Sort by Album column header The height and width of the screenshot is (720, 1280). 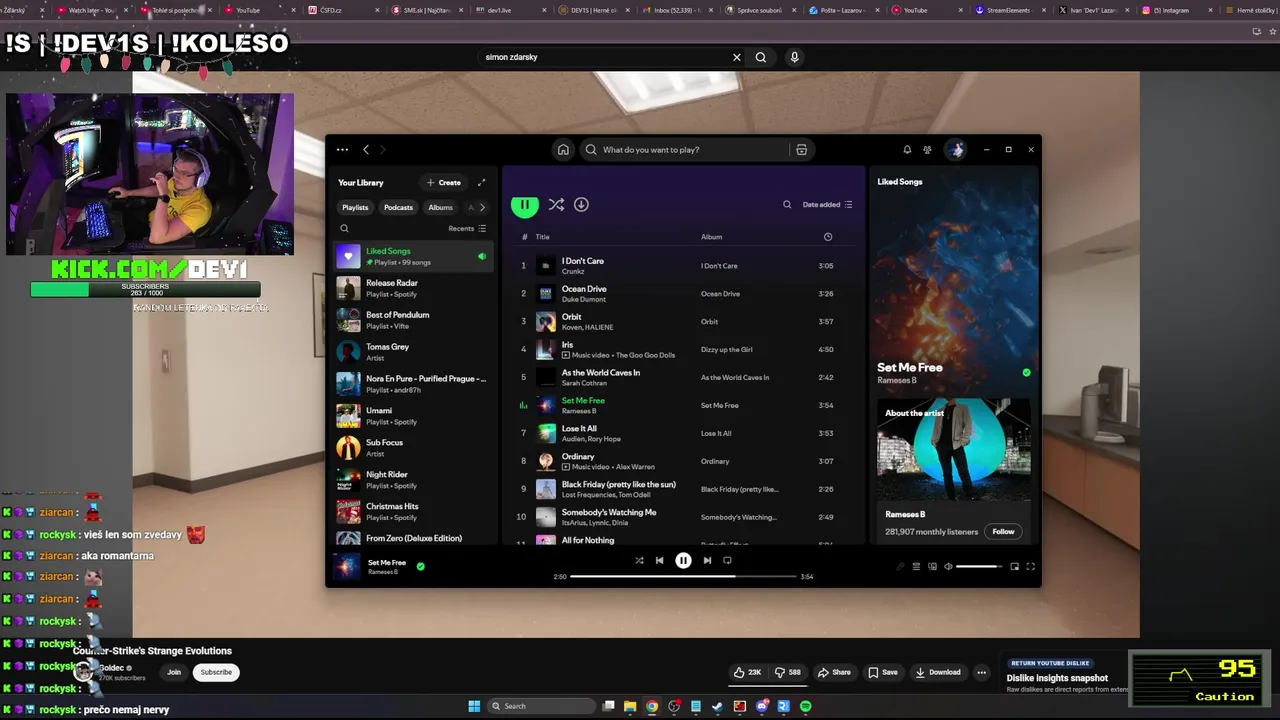click(711, 237)
